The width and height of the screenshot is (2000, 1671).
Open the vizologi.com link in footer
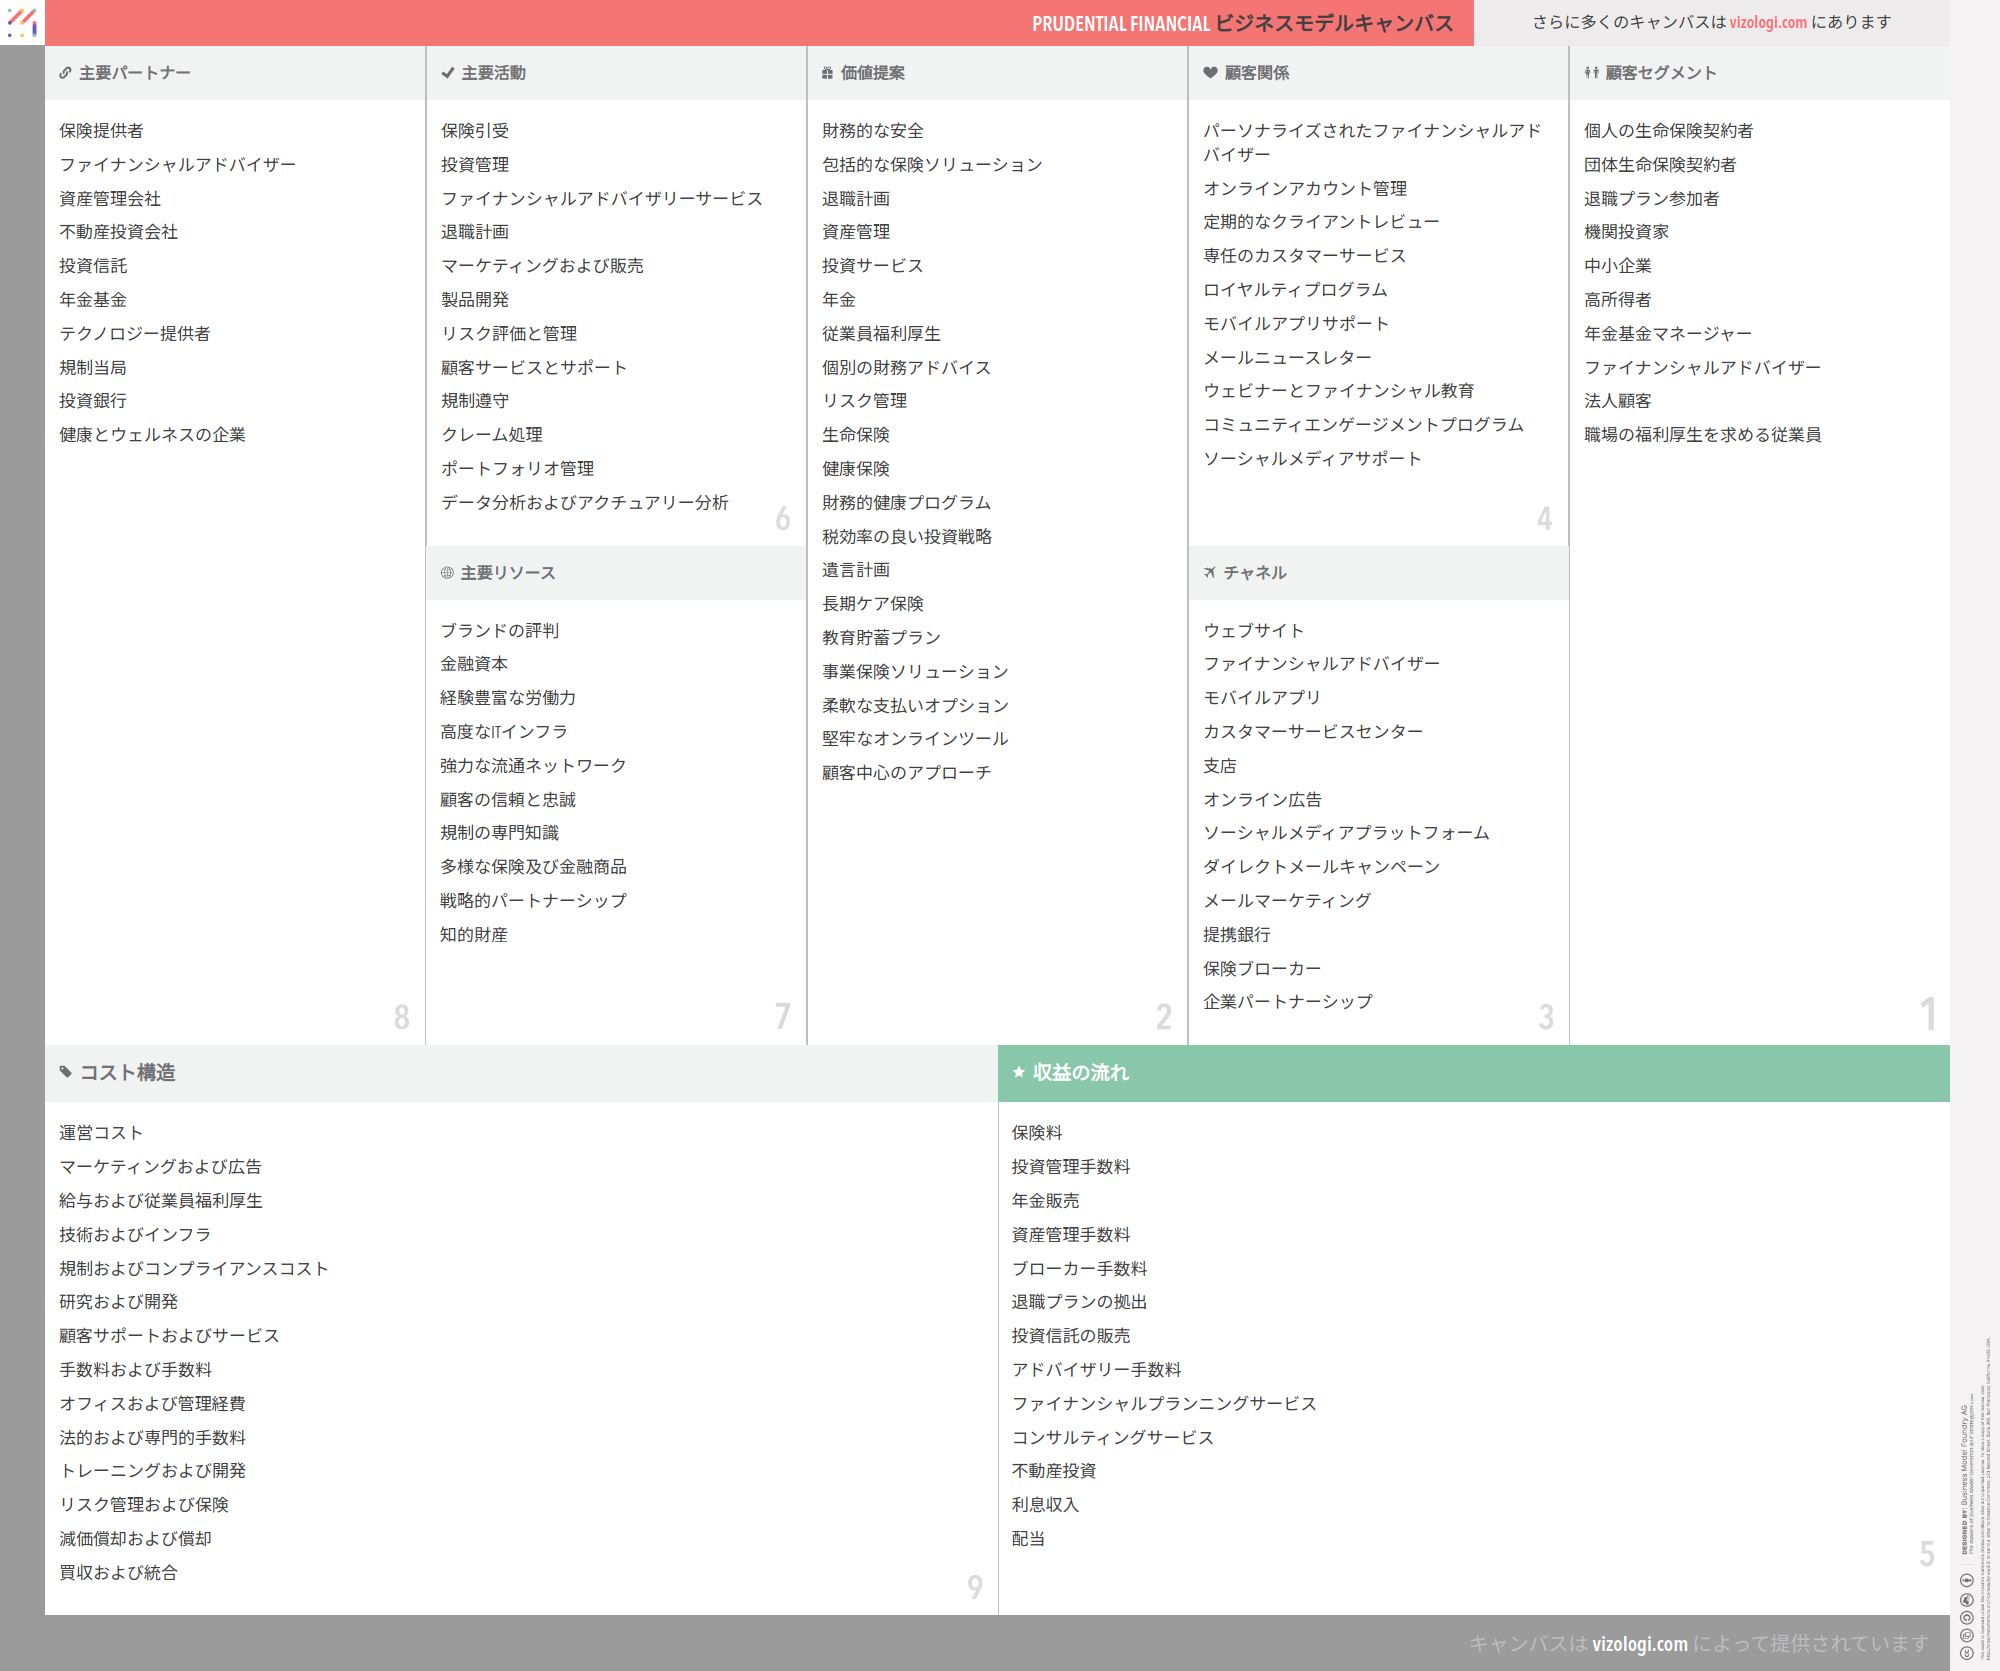pyautogui.click(x=1639, y=1643)
